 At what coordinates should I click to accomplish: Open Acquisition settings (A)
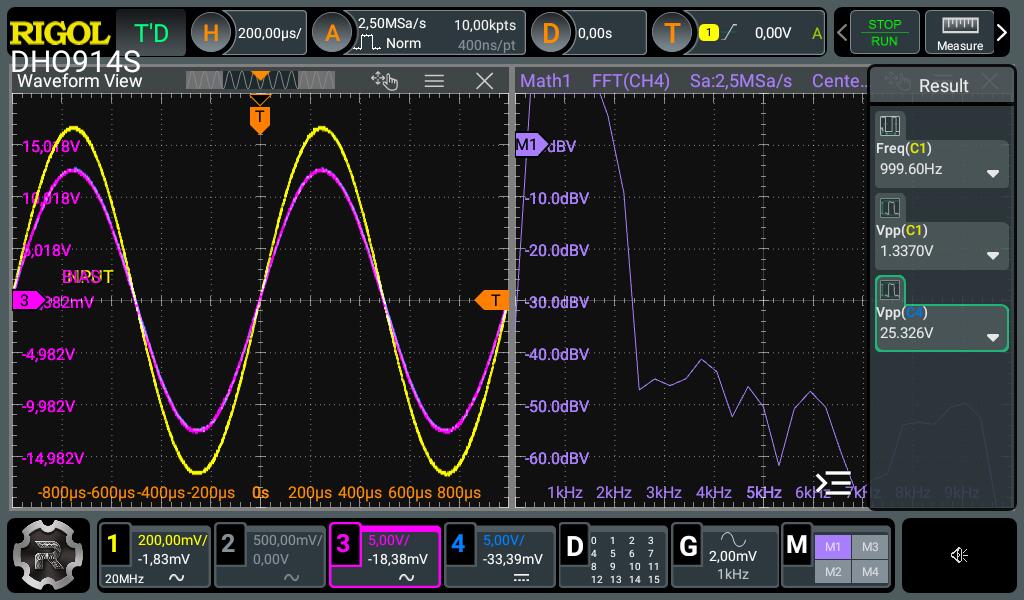[332, 33]
